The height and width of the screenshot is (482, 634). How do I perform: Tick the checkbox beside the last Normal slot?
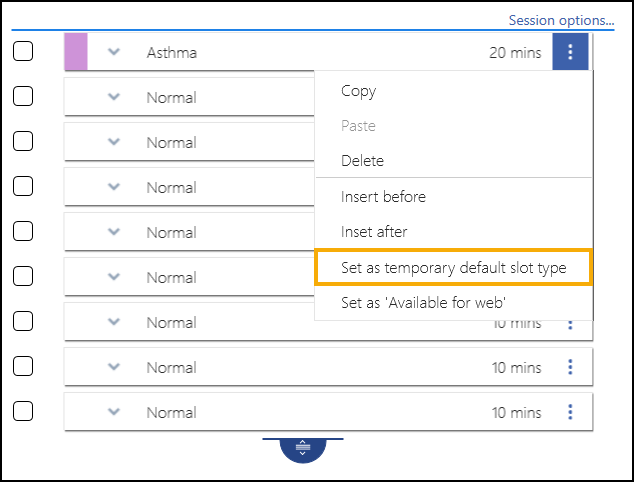(23, 412)
